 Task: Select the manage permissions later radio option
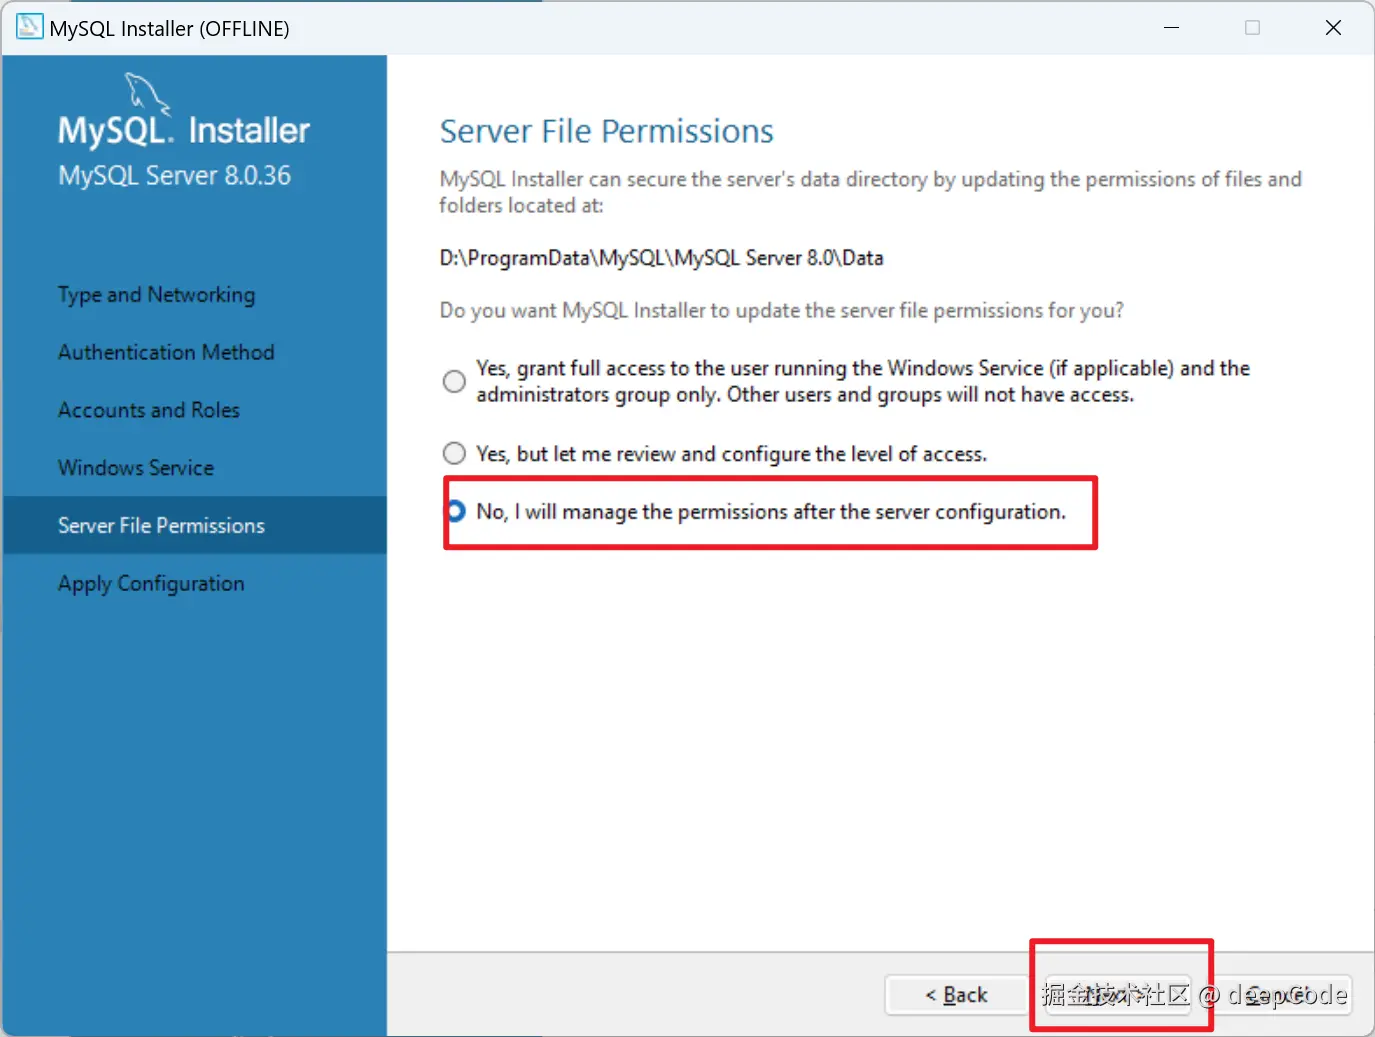pos(456,512)
